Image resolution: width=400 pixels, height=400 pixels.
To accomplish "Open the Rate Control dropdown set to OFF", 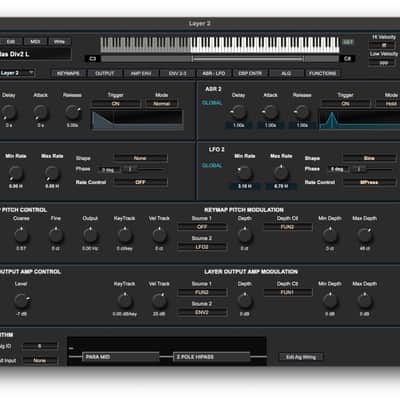I will point(140,182).
